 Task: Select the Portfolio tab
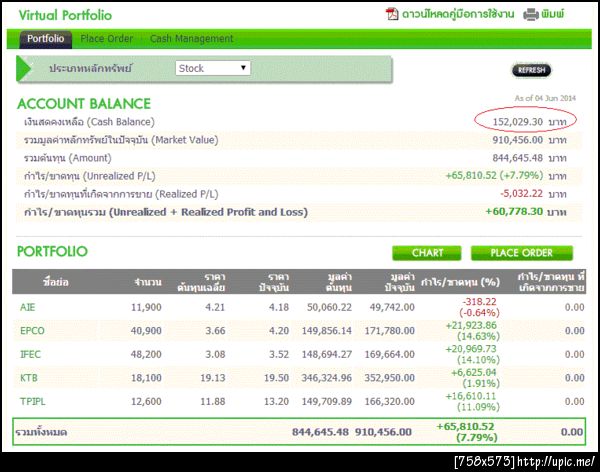46,39
